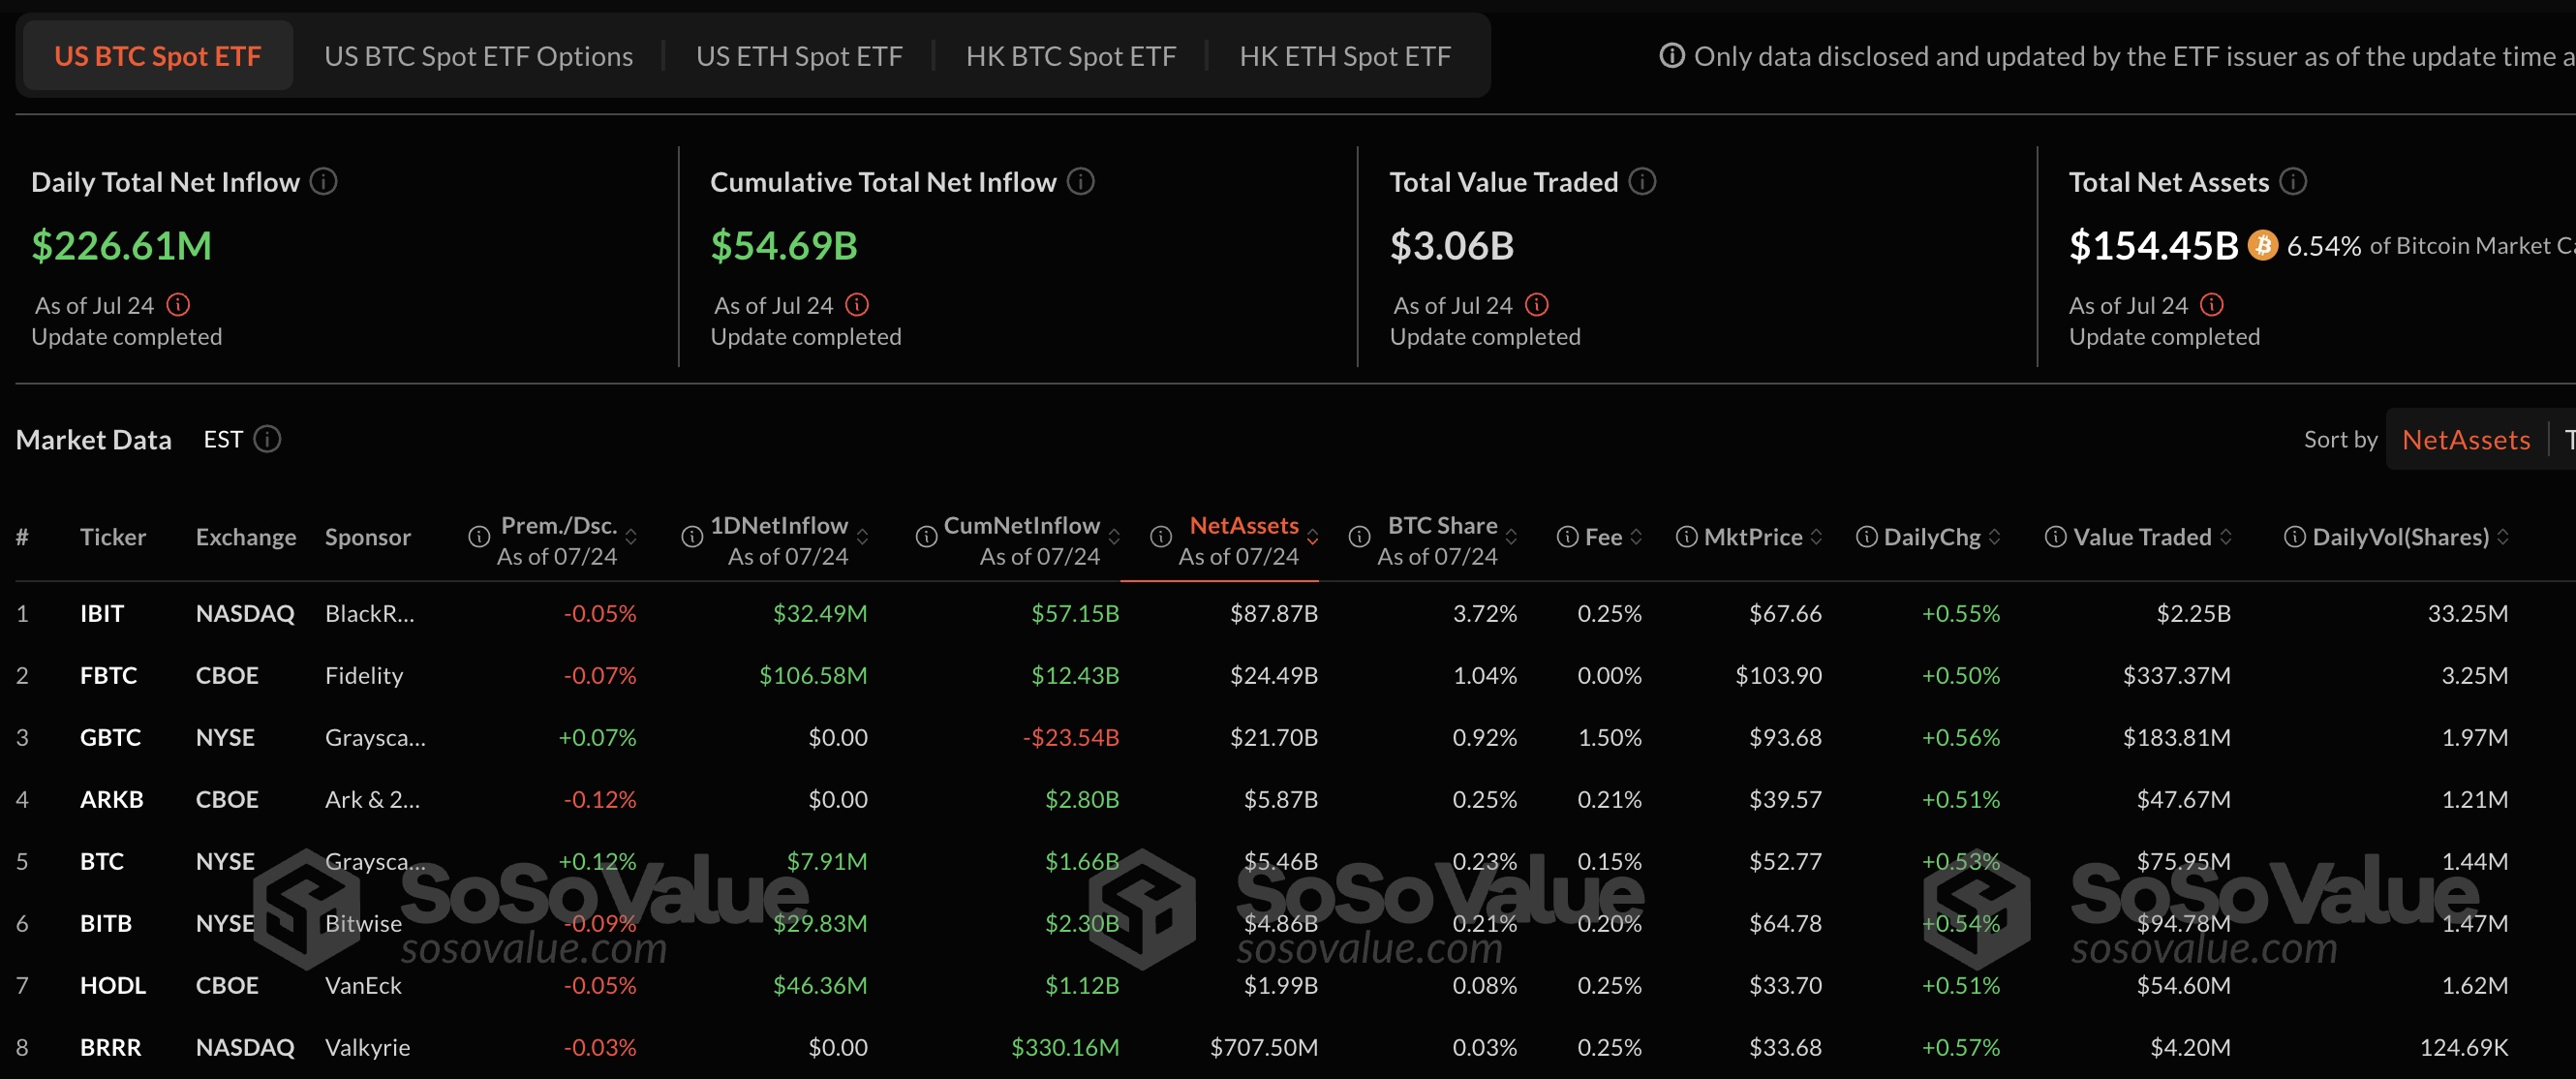
Task: Click BRRR daily volume 124.69K
Action: (2462, 1047)
